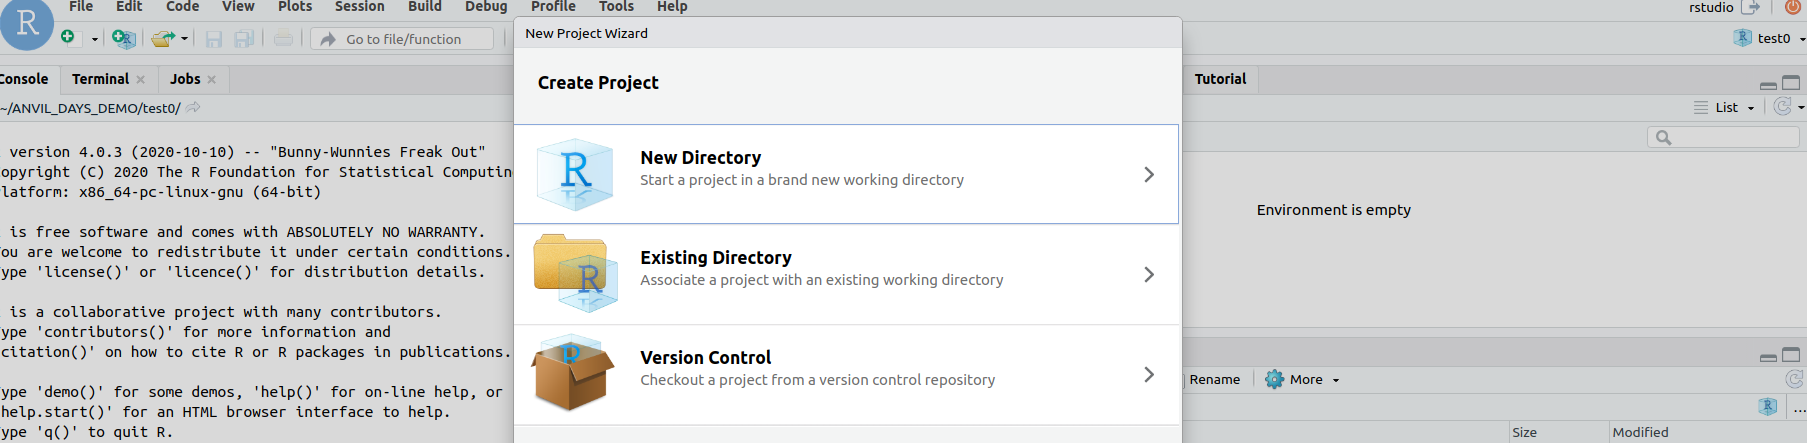The width and height of the screenshot is (1807, 443).
Task: Expand the recent files dropdown arrow
Action: [185, 39]
